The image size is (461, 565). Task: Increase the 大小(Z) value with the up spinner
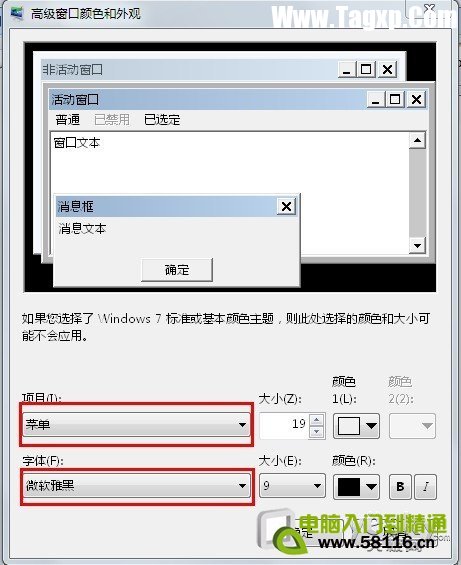316,419
